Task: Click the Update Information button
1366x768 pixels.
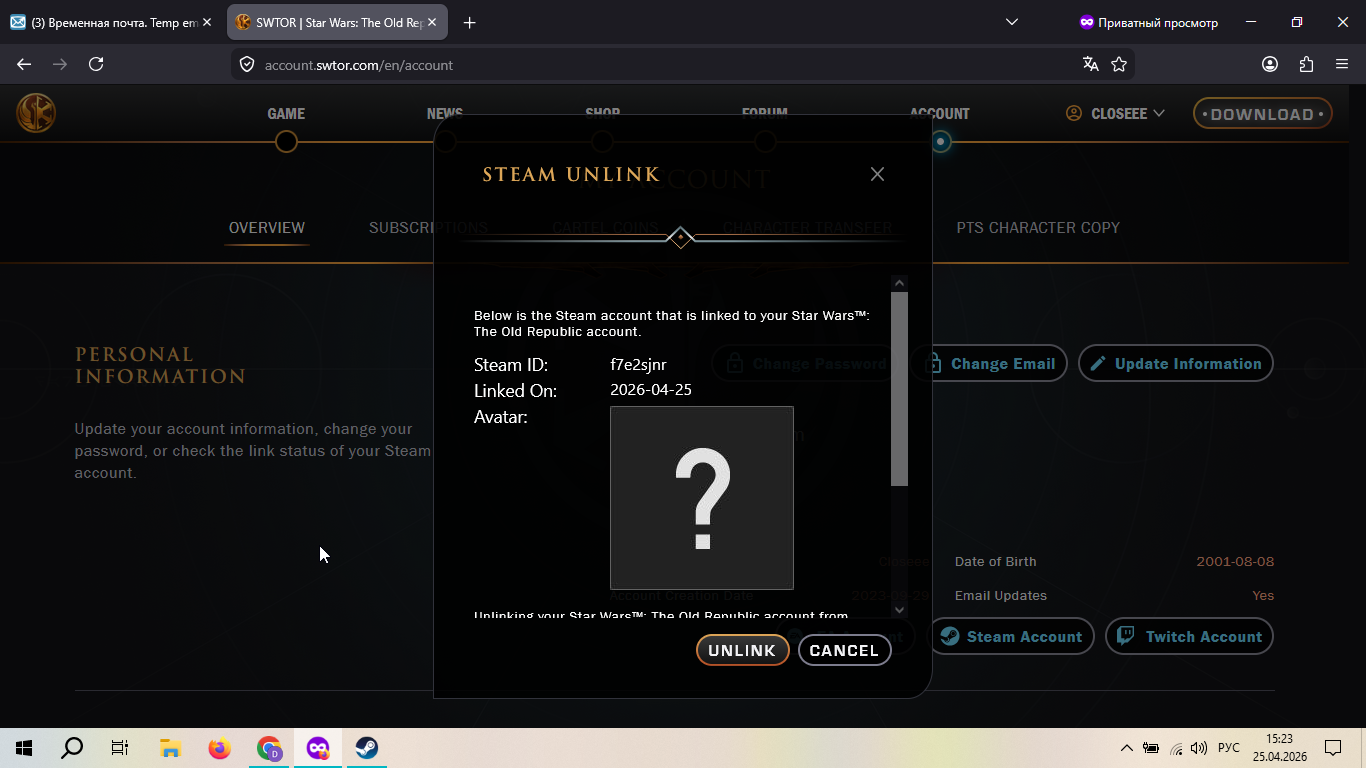Action: (1175, 363)
